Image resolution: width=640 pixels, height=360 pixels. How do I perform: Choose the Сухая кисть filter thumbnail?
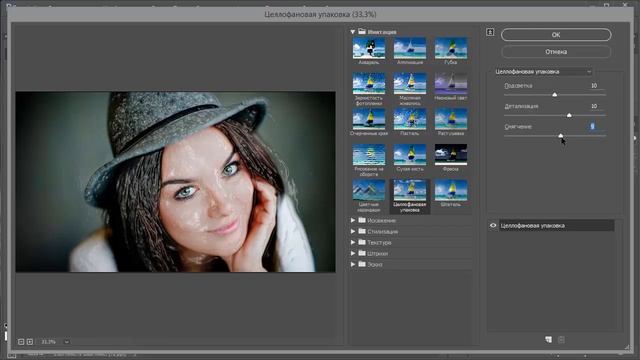click(x=410, y=154)
